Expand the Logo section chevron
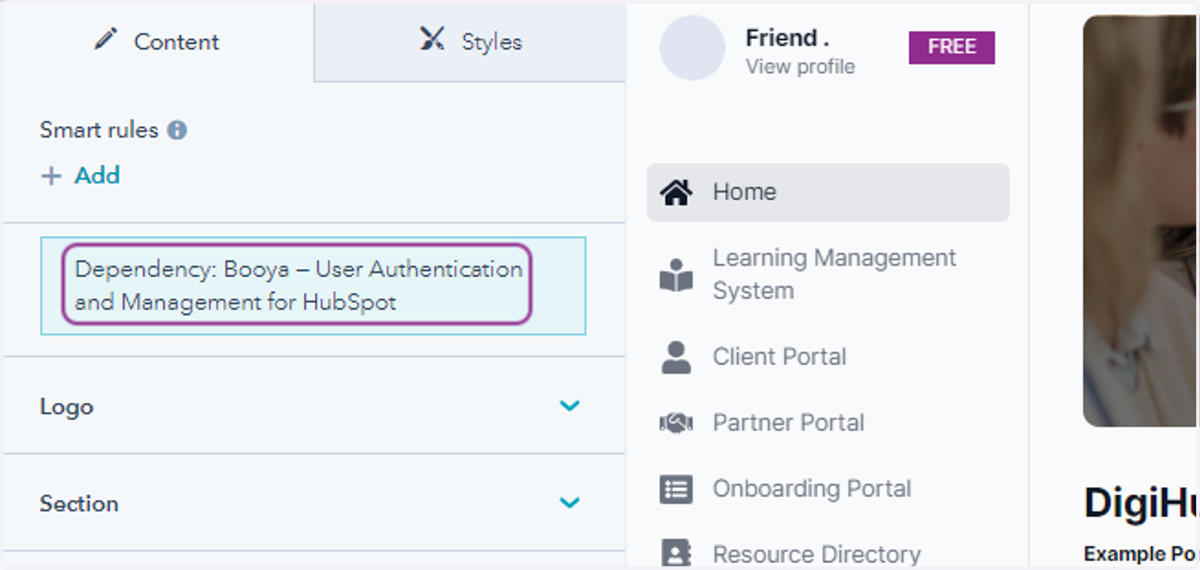1200x570 pixels. tap(569, 406)
